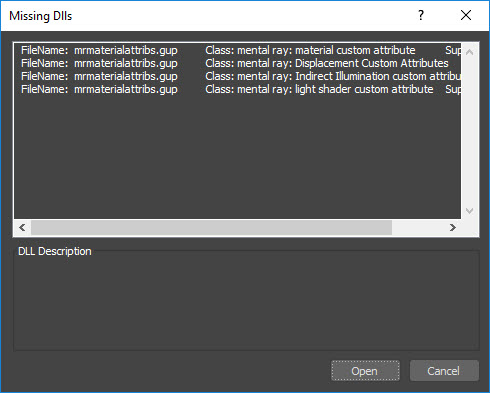Click the Open button

(365, 370)
